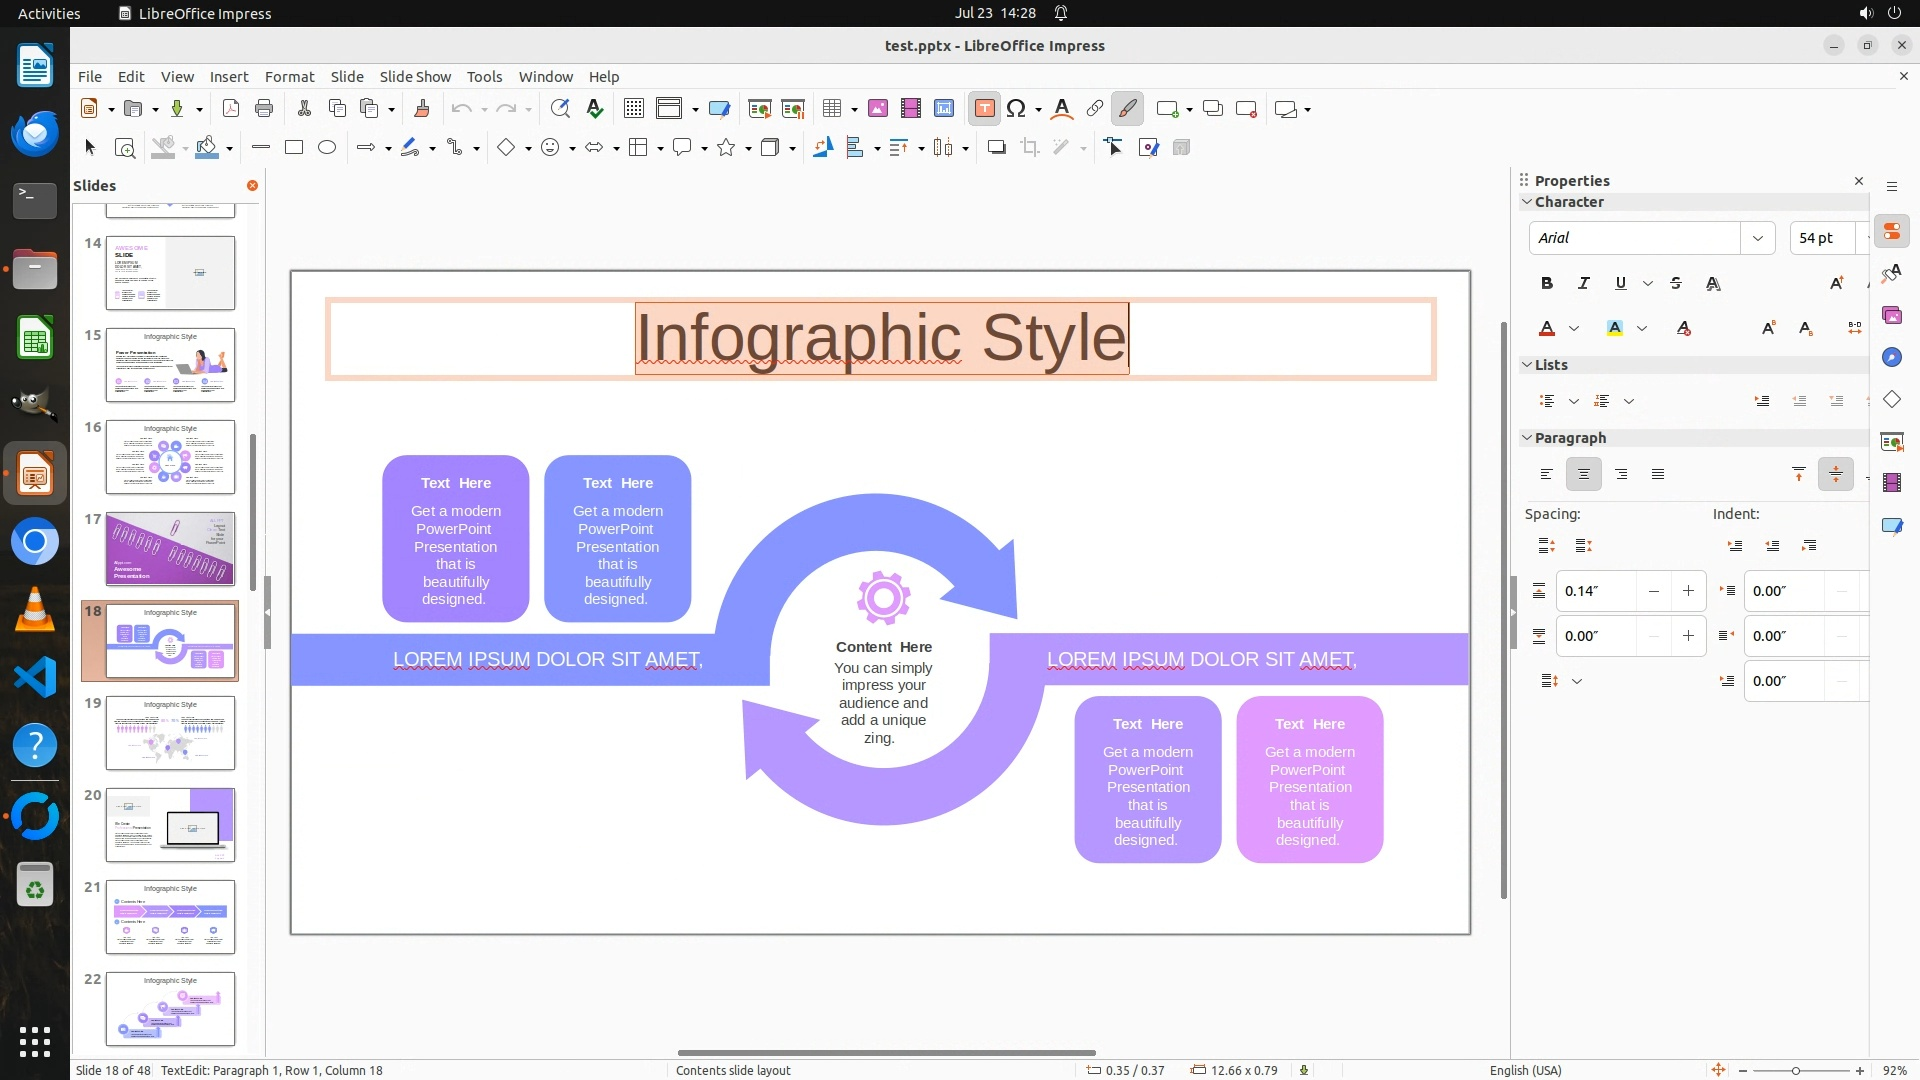Select the slide 19 thumbnail
Viewport: 1920px width, 1080px height.
(x=170, y=733)
